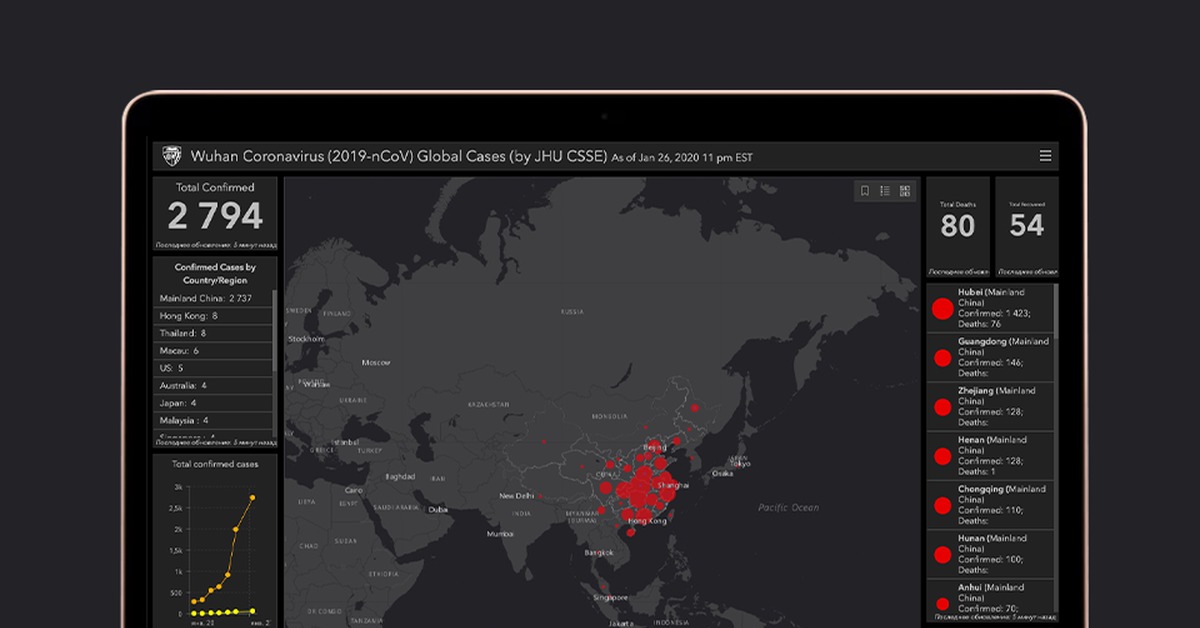The width and height of the screenshot is (1200, 628).
Task: Click the Hunan province entry
Action: point(1002,554)
